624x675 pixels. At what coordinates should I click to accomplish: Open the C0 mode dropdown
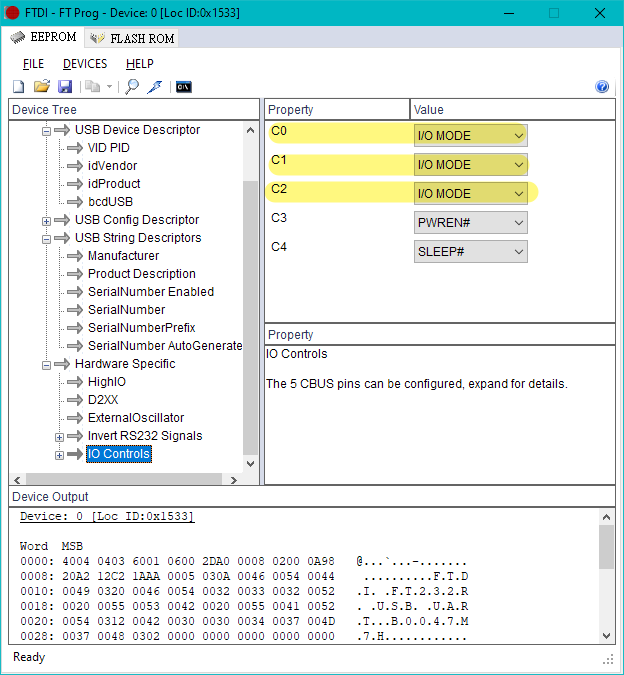(x=470, y=135)
